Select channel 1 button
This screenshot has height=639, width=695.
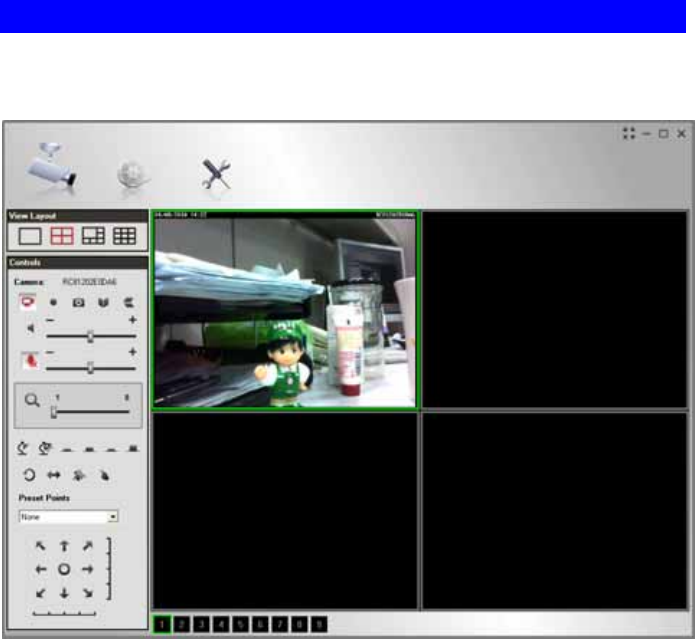coord(162,625)
